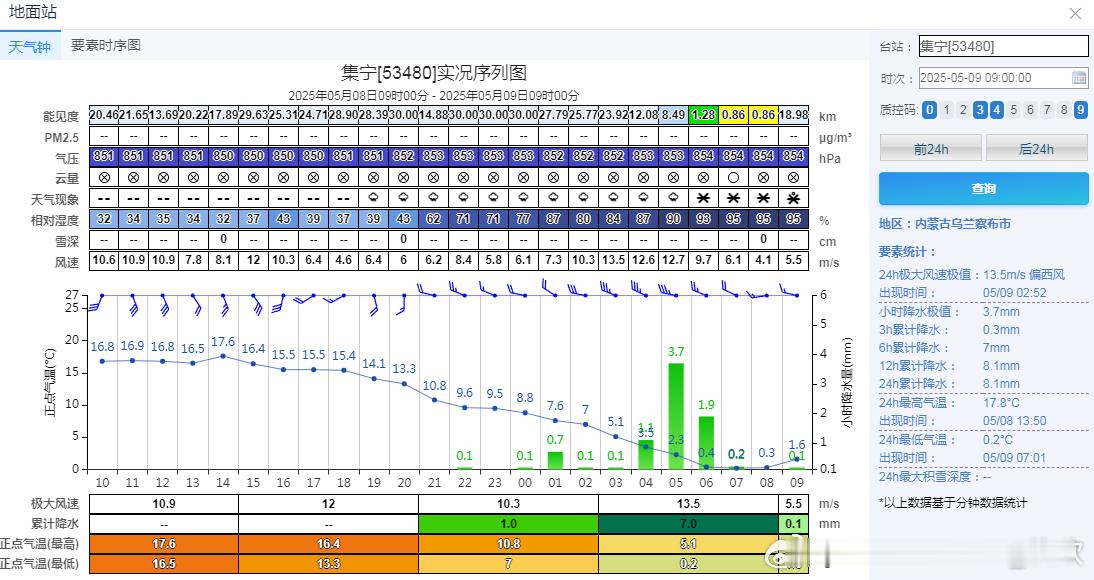Select the dark green 7.0 累计降水 cell
This screenshot has width=1094, height=580.
click(x=688, y=523)
